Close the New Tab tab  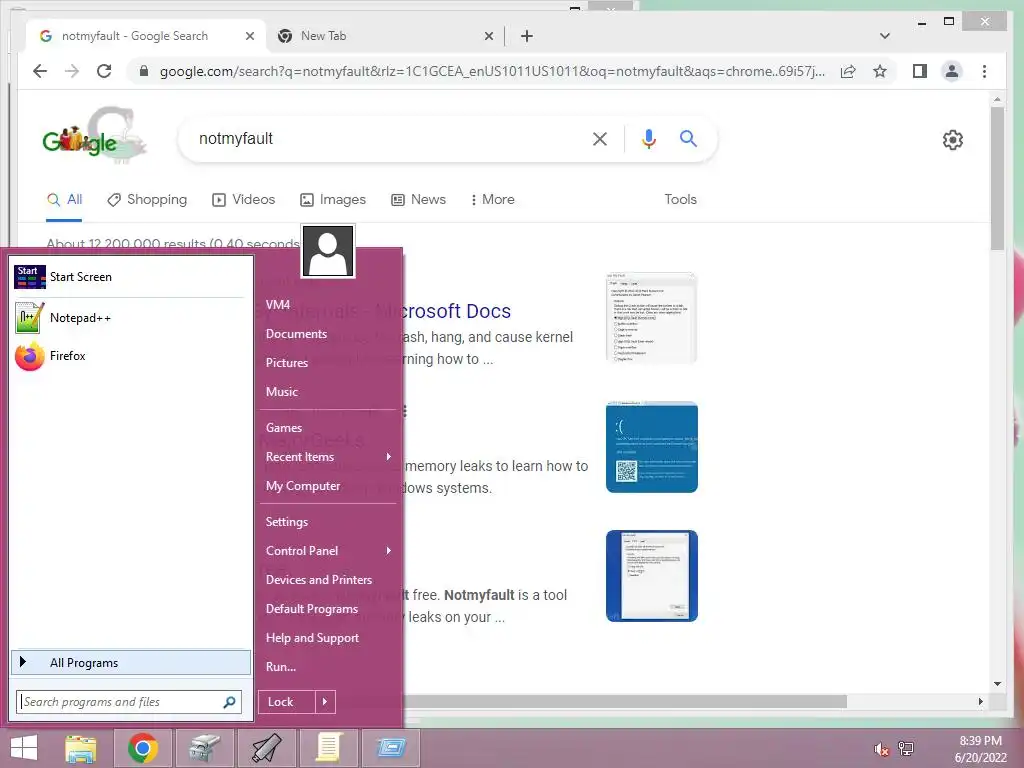pos(488,36)
